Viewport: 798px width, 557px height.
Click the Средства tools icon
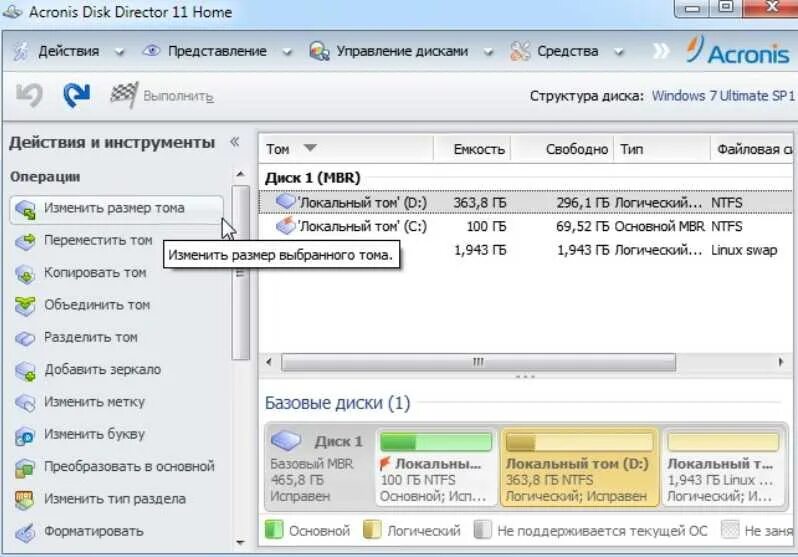(x=520, y=51)
